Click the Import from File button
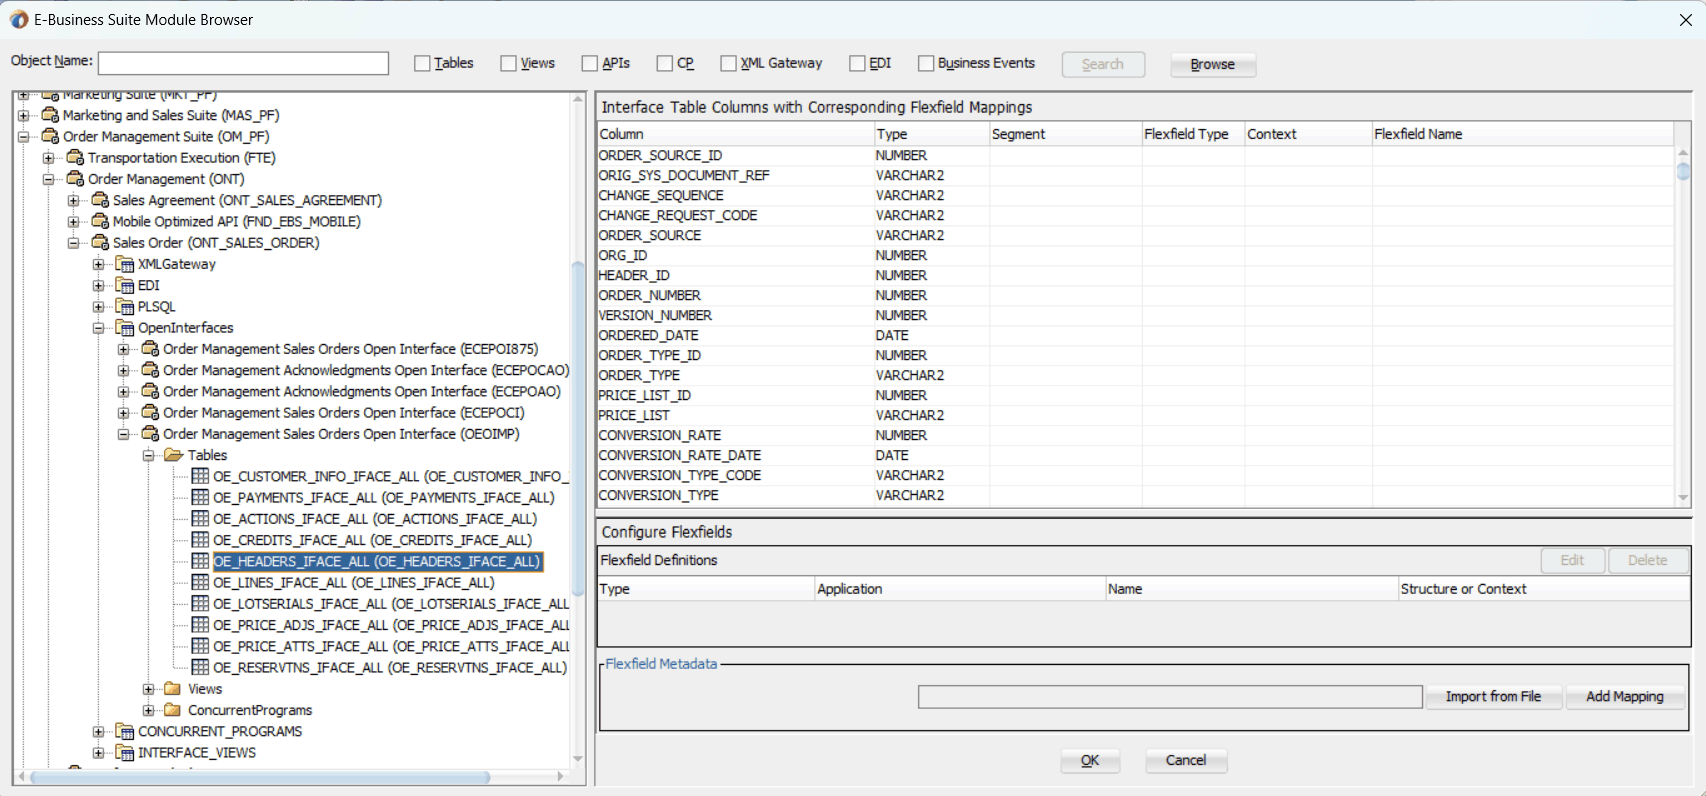The image size is (1706, 796). tap(1492, 696)
